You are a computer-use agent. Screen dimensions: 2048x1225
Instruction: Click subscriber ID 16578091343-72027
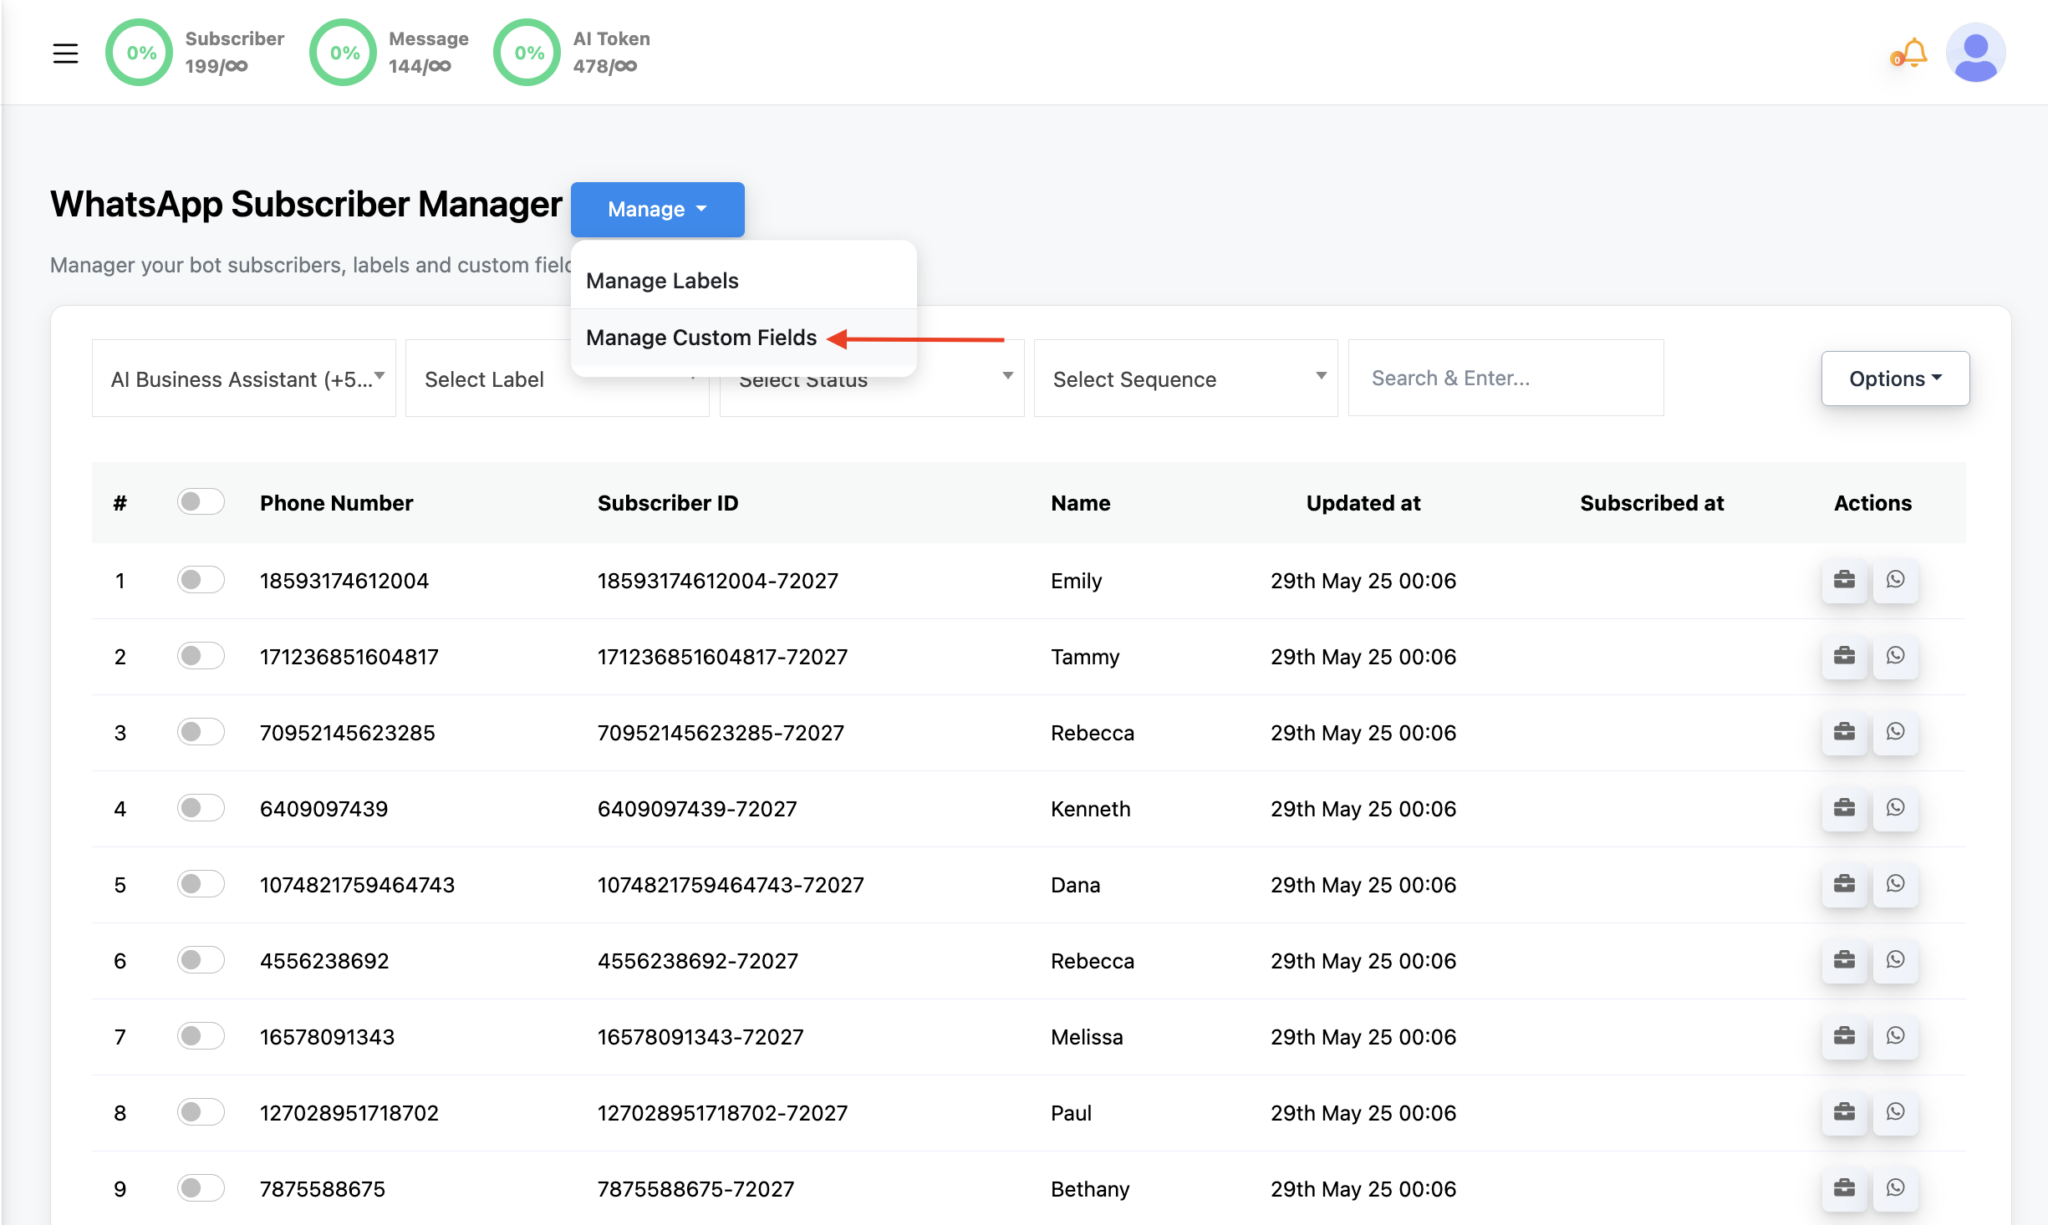[x=700, y=1037]
